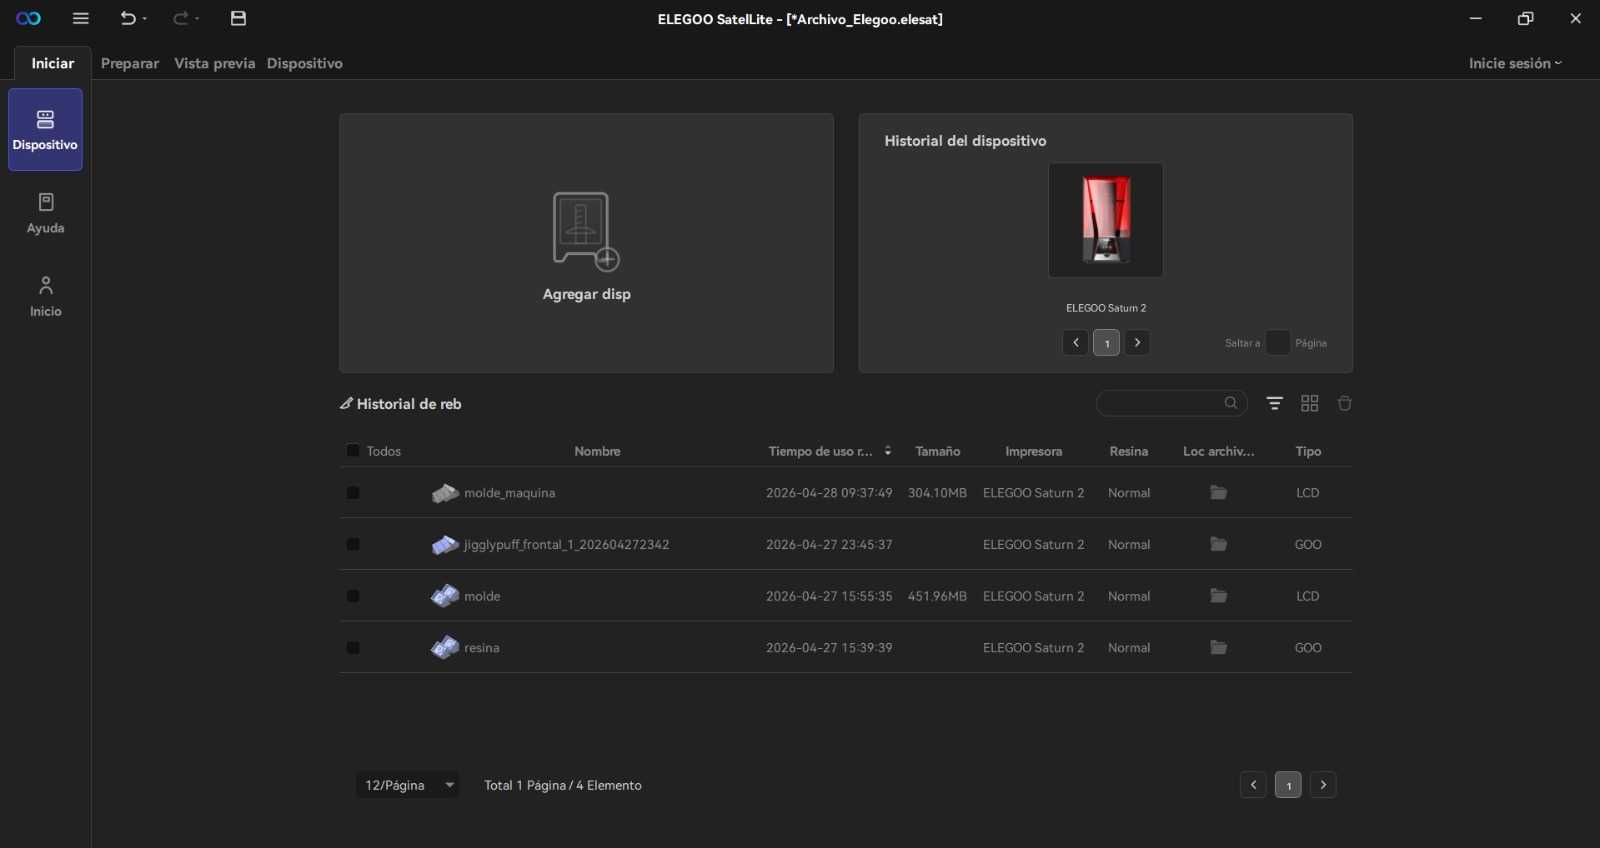1600x848 pixels.
Task: Go to previous page in device history
Action: tap(1075, 343)
